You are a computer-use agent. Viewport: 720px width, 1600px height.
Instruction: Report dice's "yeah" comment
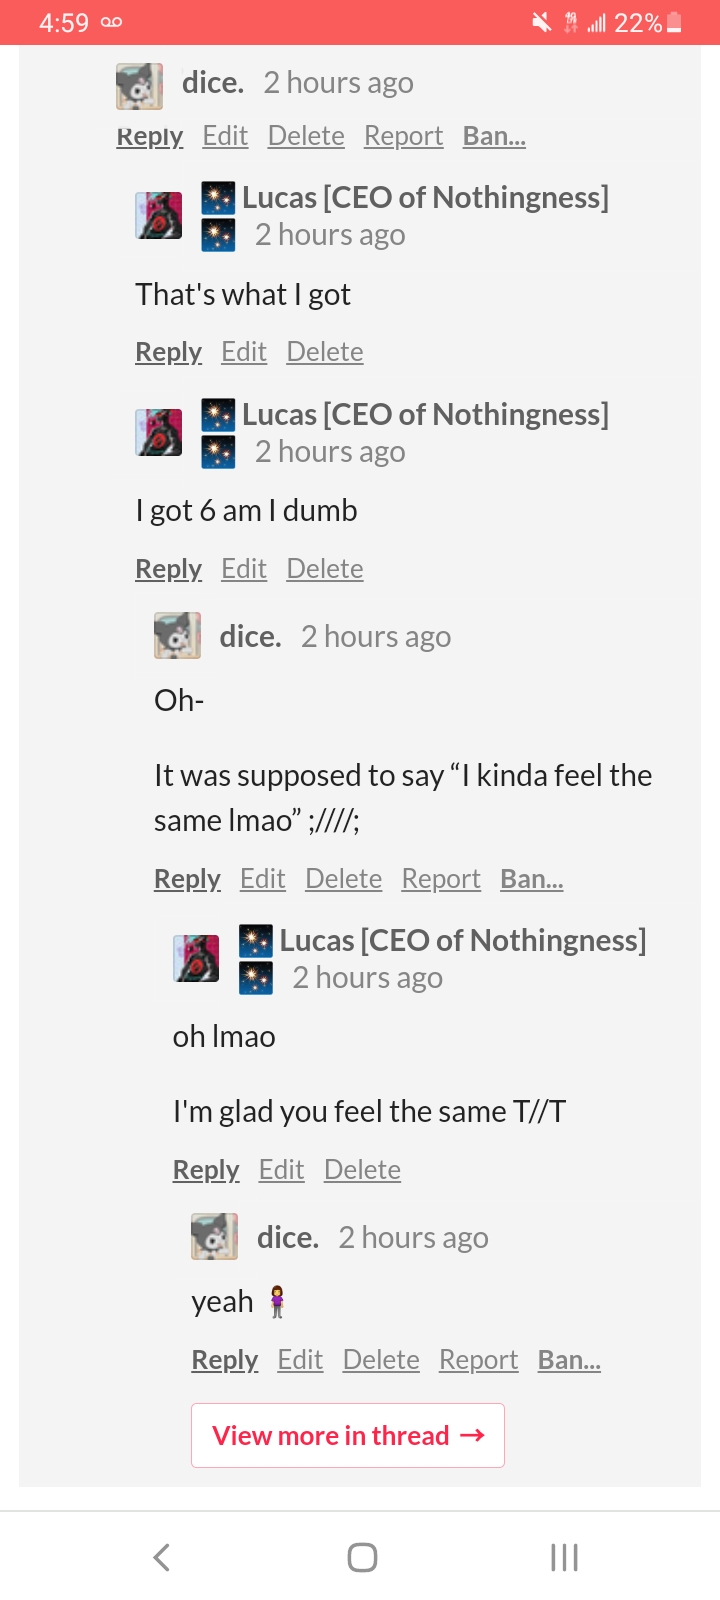coord(478,1360)
